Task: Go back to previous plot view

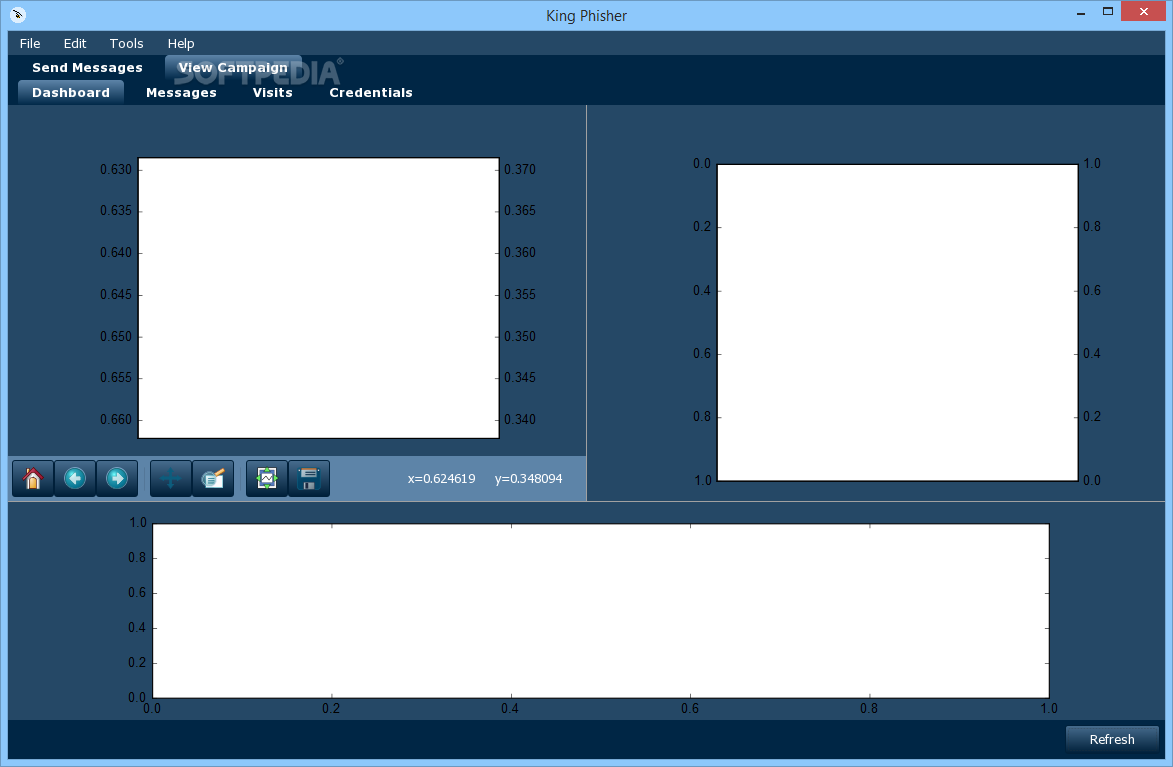Action: 75,478
